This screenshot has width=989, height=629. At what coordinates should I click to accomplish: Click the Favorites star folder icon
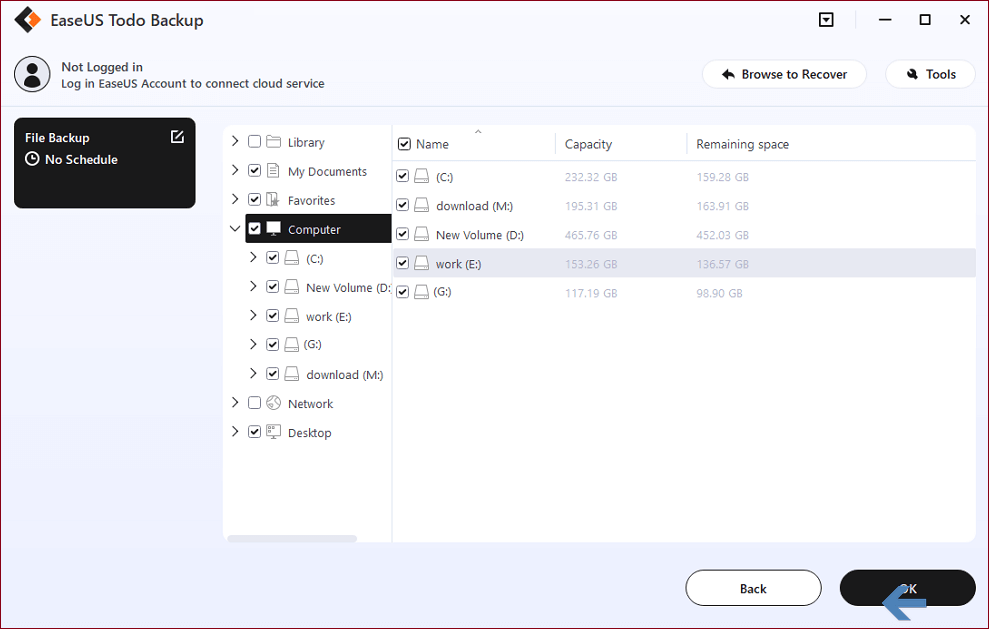[x=273, y=200]
